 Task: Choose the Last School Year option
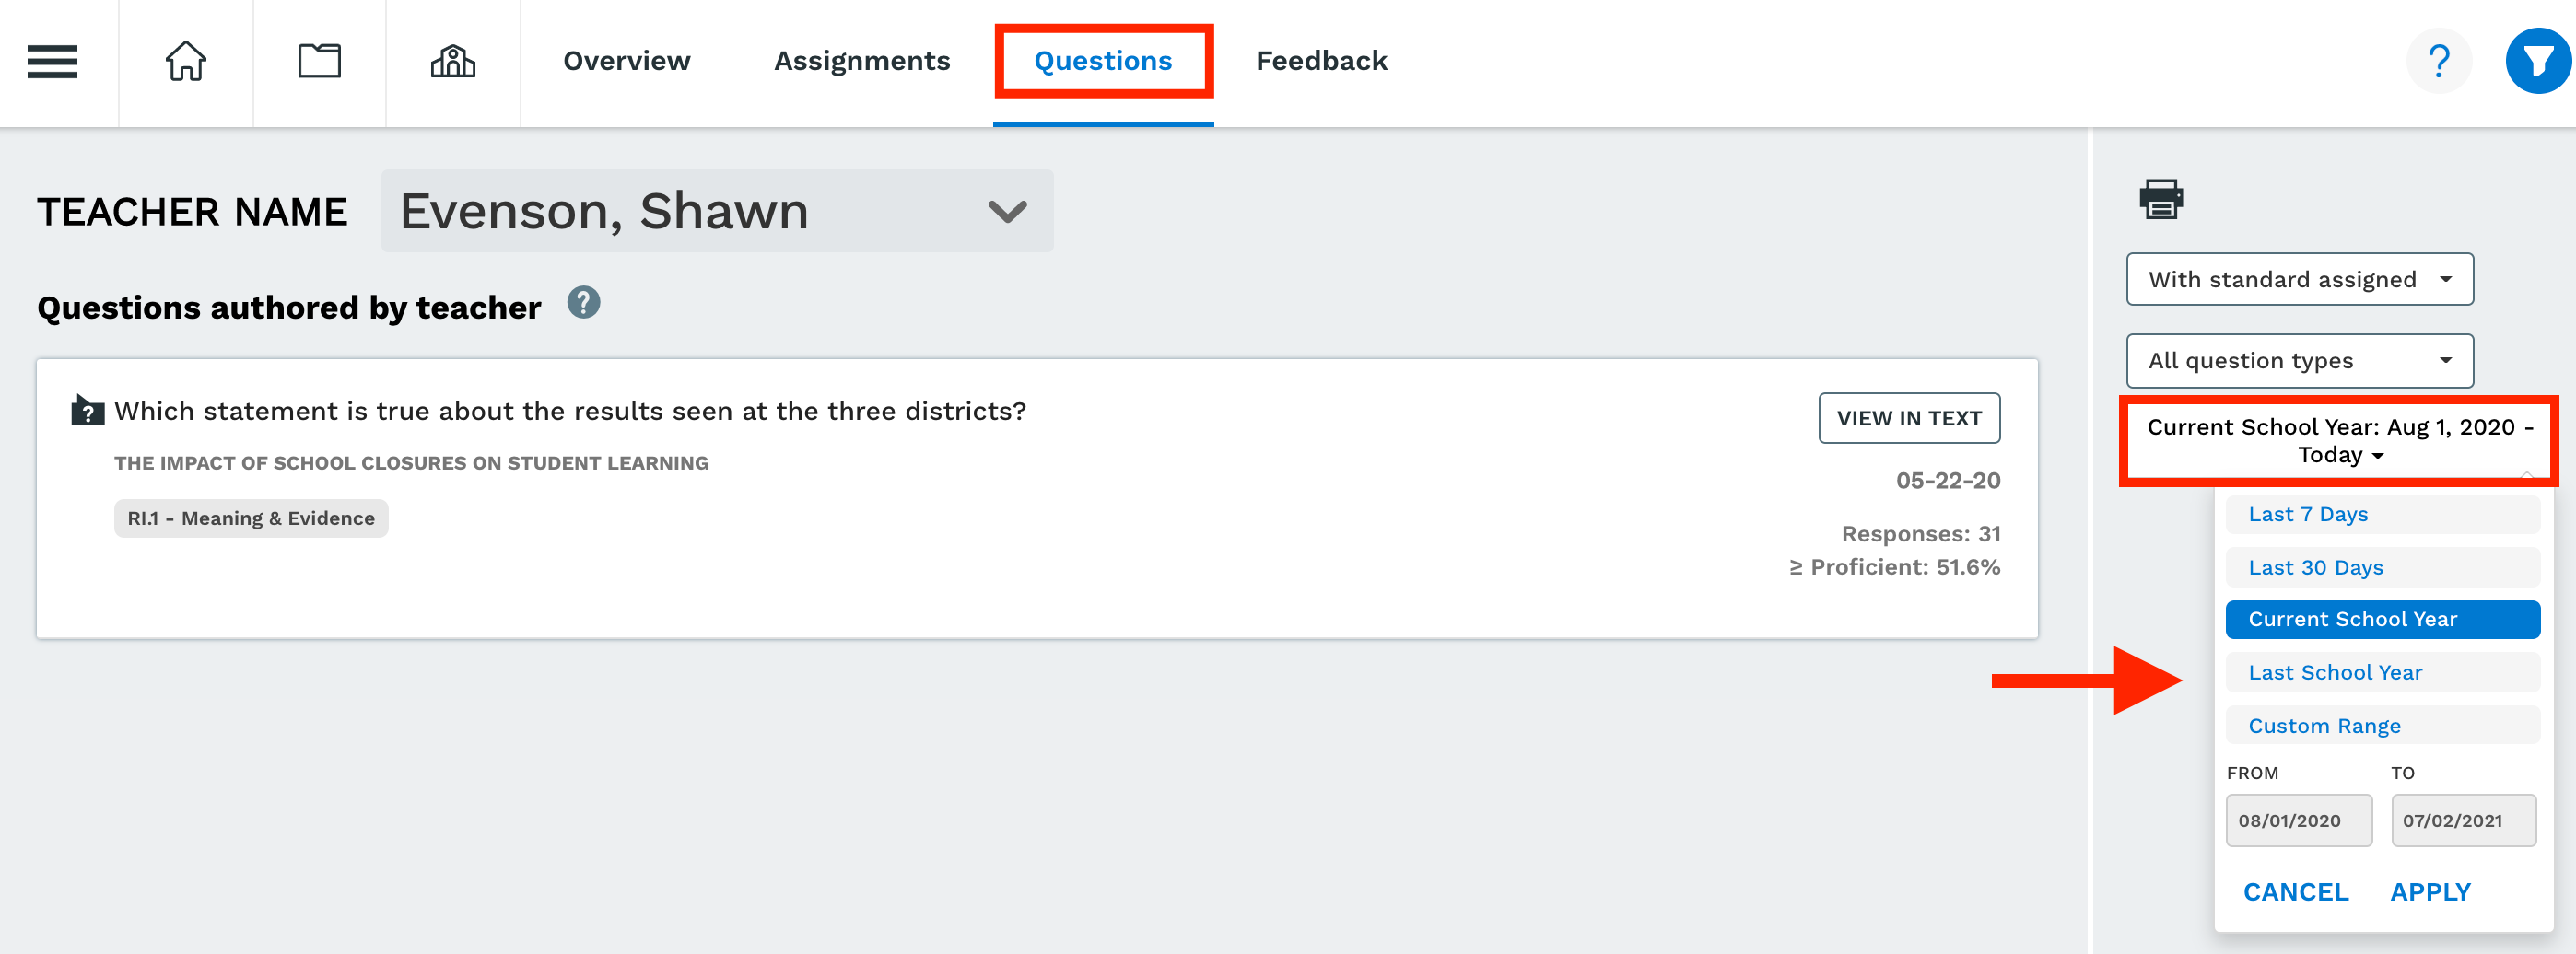click(x=2382, y=672)
